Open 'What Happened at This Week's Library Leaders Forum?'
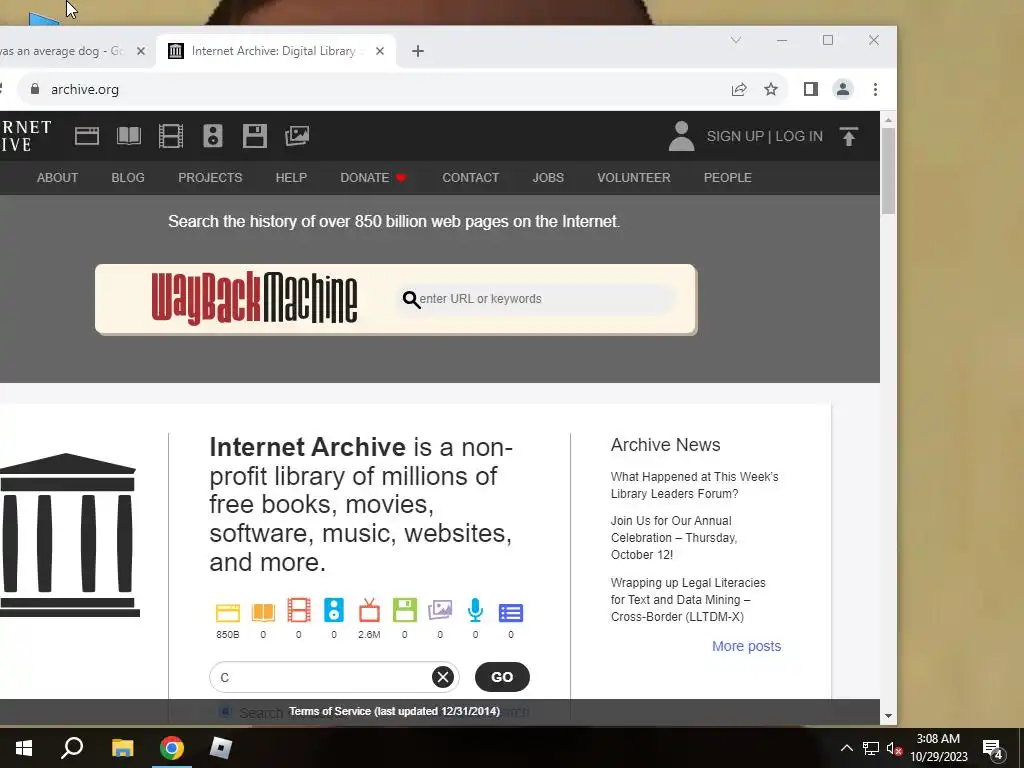This screenshot has height=768, width=1024. (x=694, y=485)
